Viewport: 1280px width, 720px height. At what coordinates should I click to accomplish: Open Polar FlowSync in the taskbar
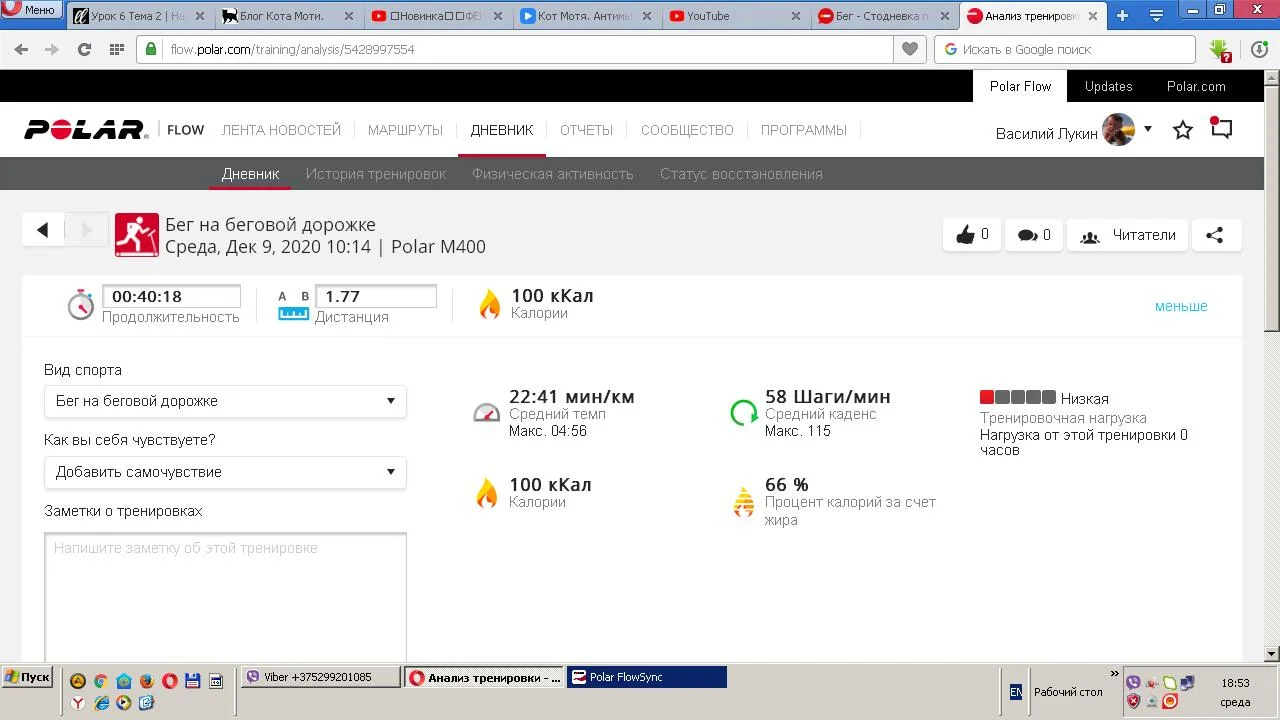[x=646, y=677]
